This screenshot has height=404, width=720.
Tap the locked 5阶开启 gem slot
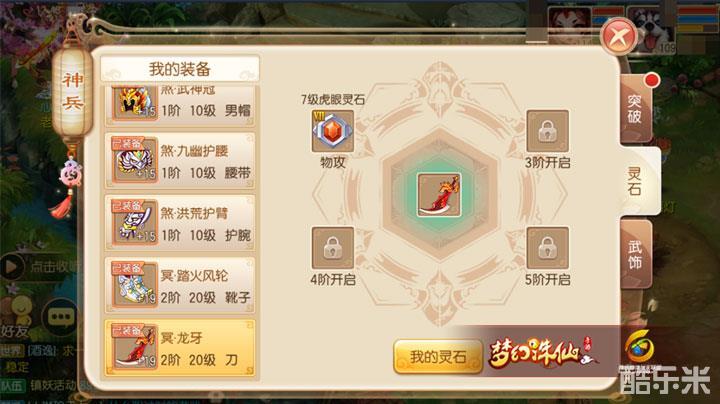coord(547,248)
